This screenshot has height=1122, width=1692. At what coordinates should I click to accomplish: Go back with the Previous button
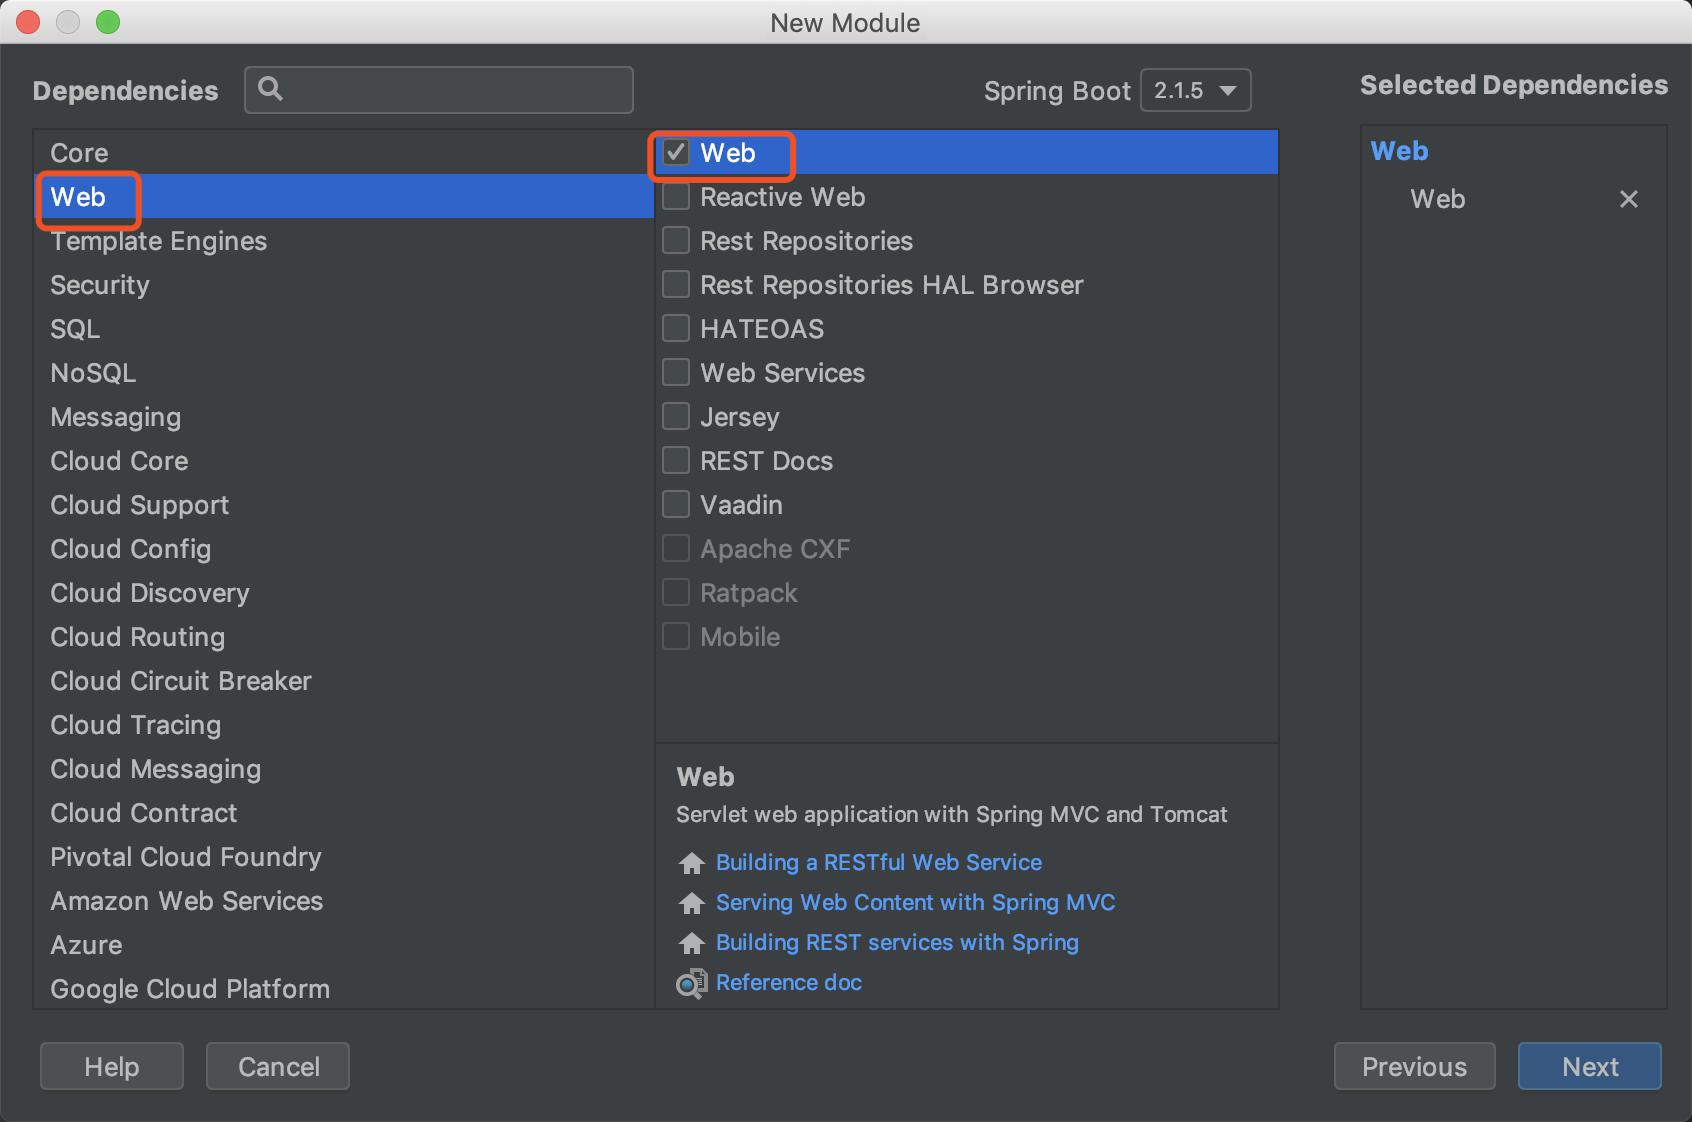coord(1414,1066)
